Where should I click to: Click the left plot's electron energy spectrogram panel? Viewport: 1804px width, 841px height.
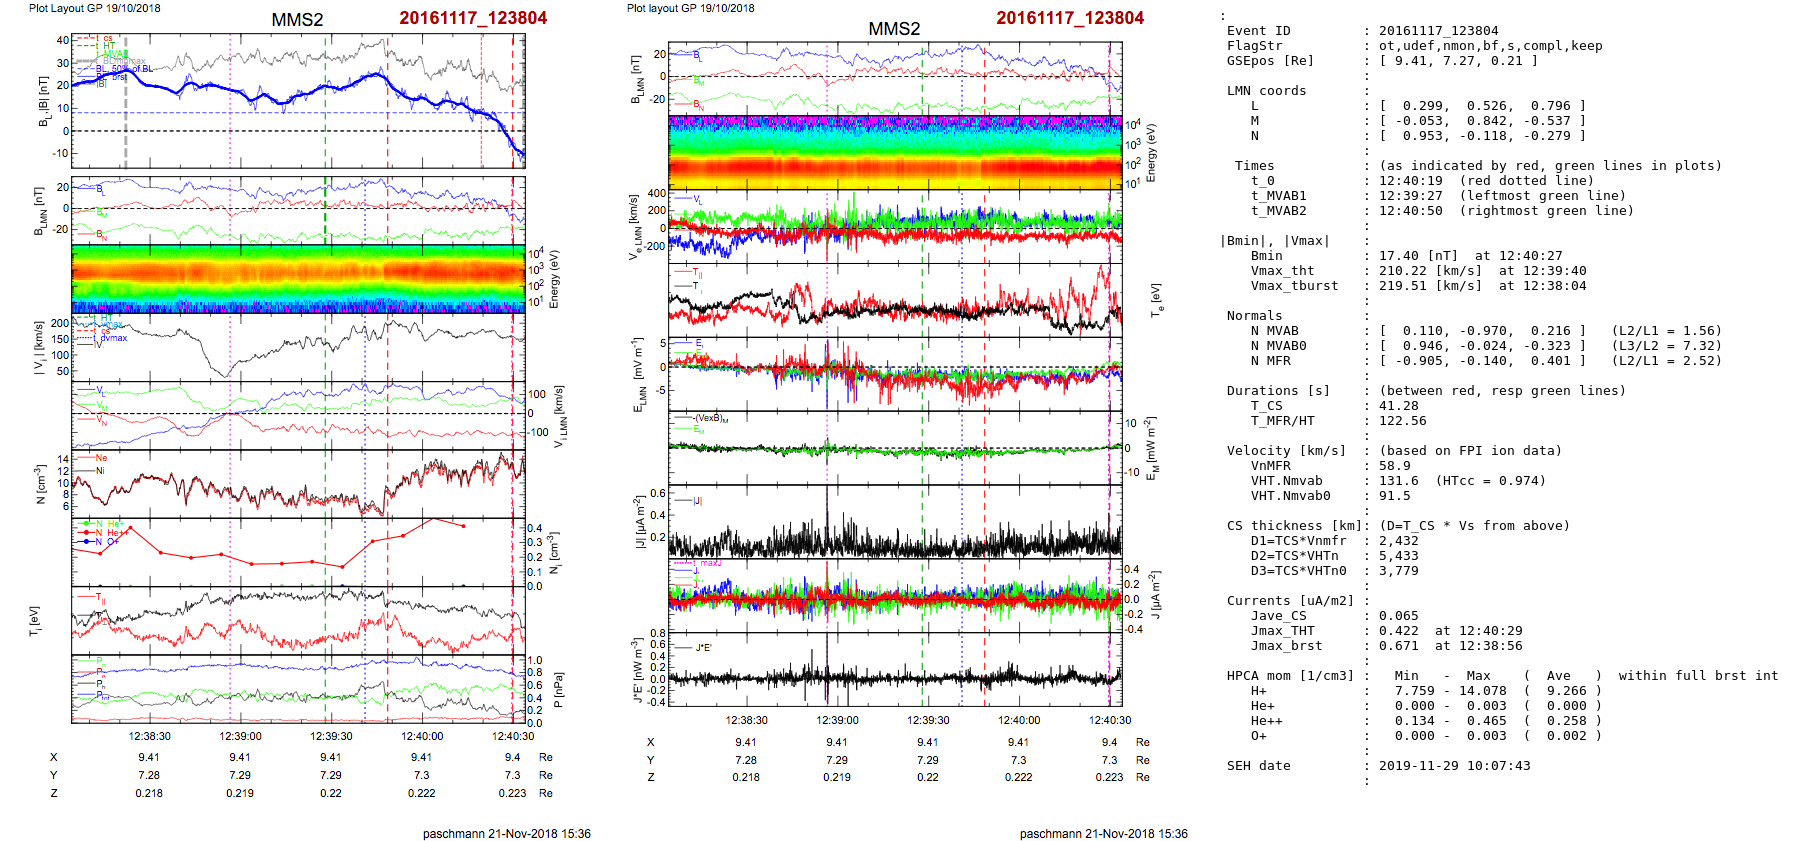pyautogui.click(x=298, y=278)
